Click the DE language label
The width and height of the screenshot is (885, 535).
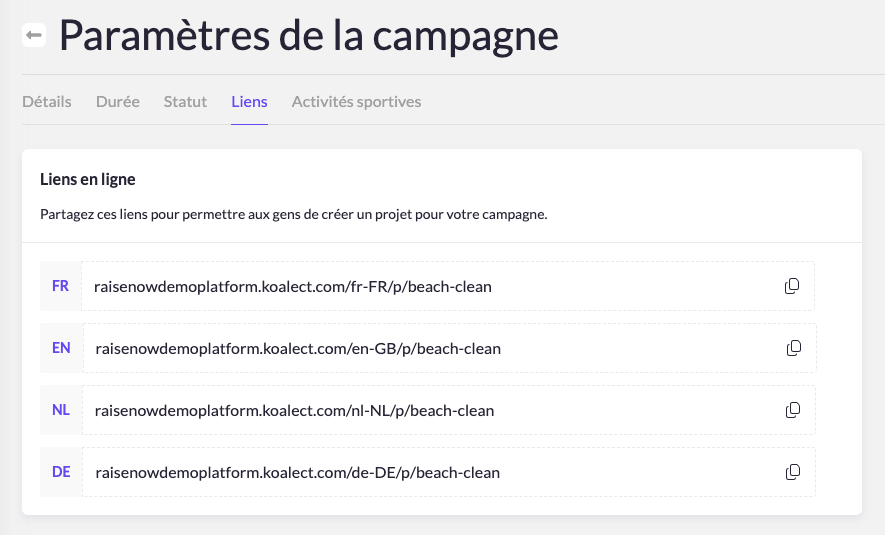point(61,472)
